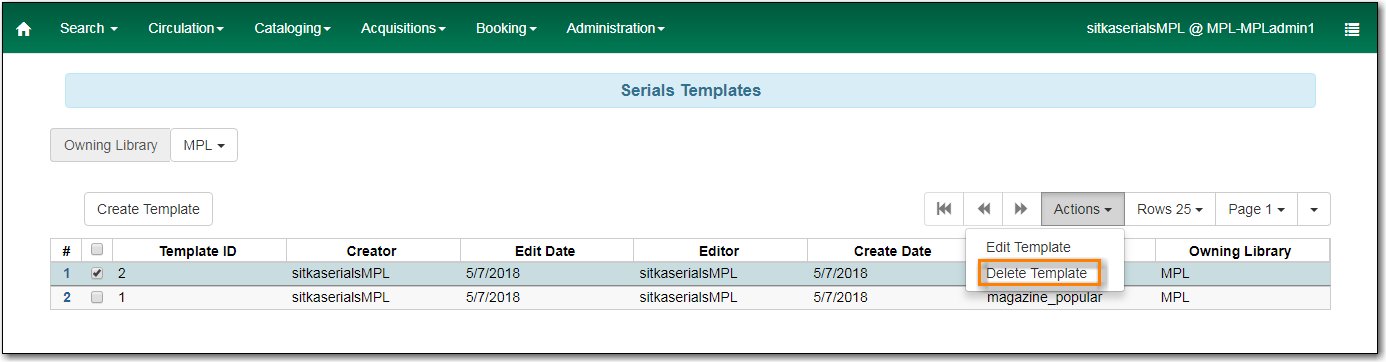Open the Acquisitions dropdown menu

[404, 29]
